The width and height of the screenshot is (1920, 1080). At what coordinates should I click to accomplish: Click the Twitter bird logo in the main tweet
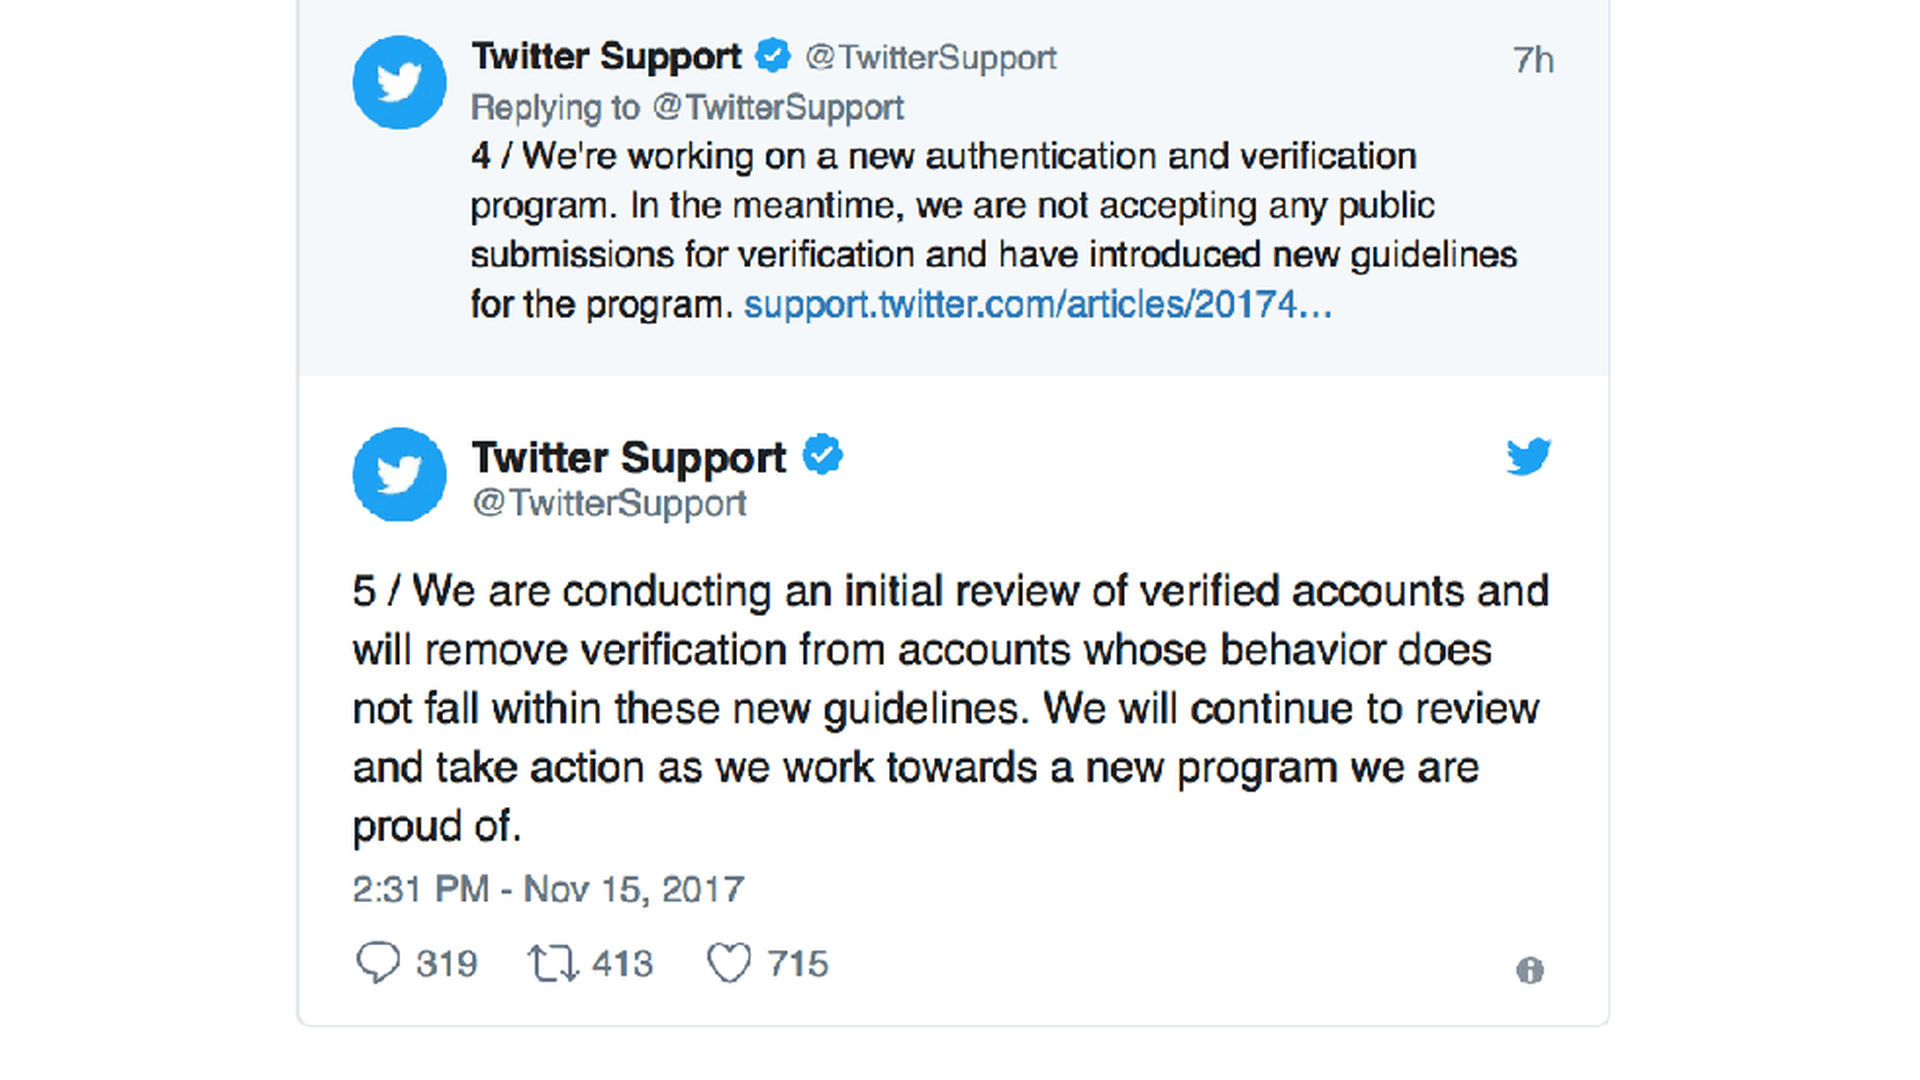[x=1528, y=457]
